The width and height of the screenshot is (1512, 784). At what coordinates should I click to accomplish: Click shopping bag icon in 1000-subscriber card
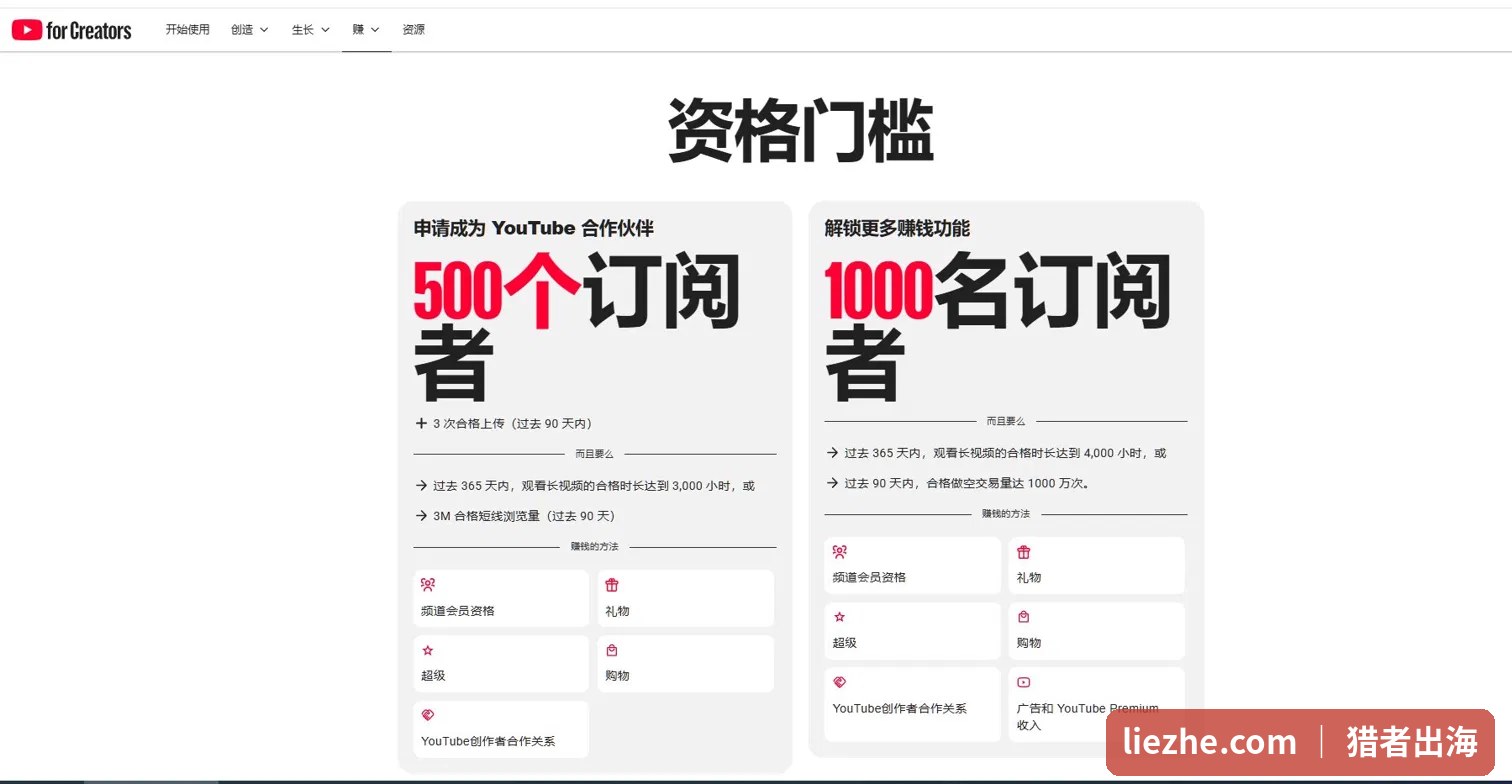pyautogui.click(x=1024, y=617)
